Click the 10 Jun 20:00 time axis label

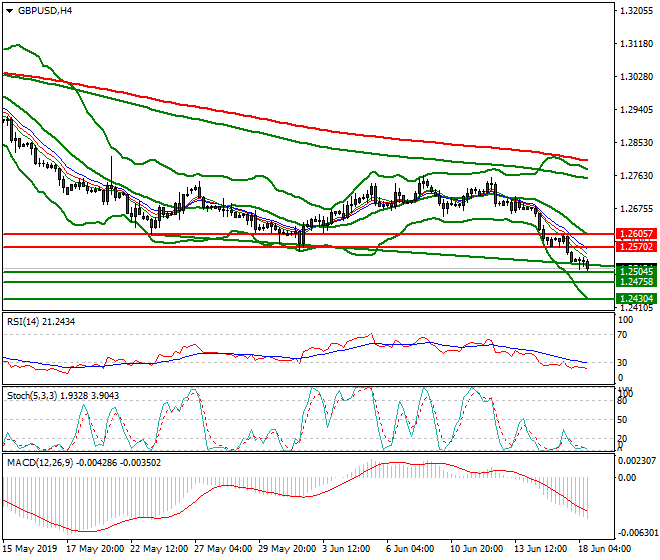click(x=476, y=549)
